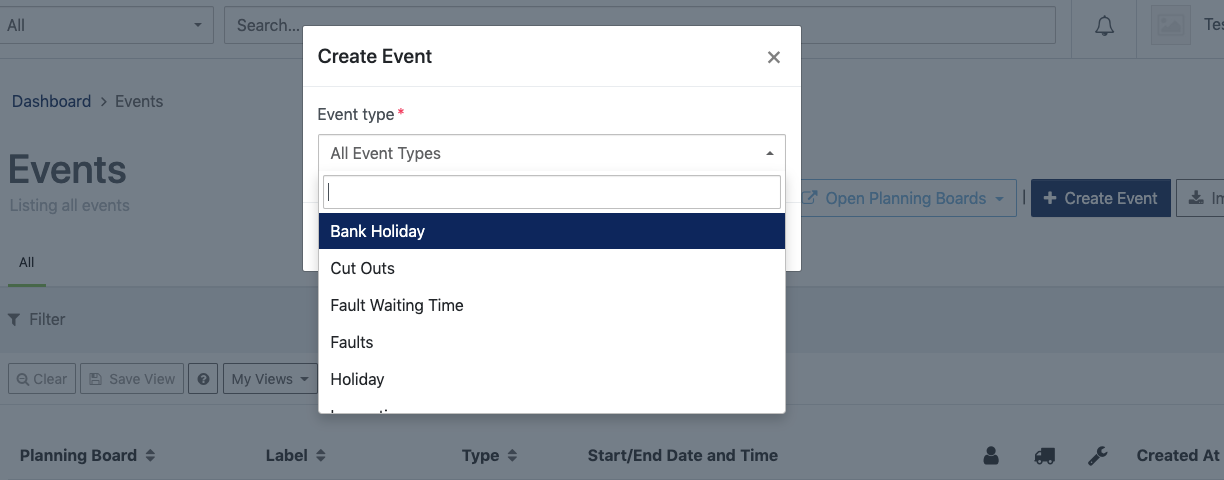
Task: Click the truck icon column header
Action: tap(1044, 456)
